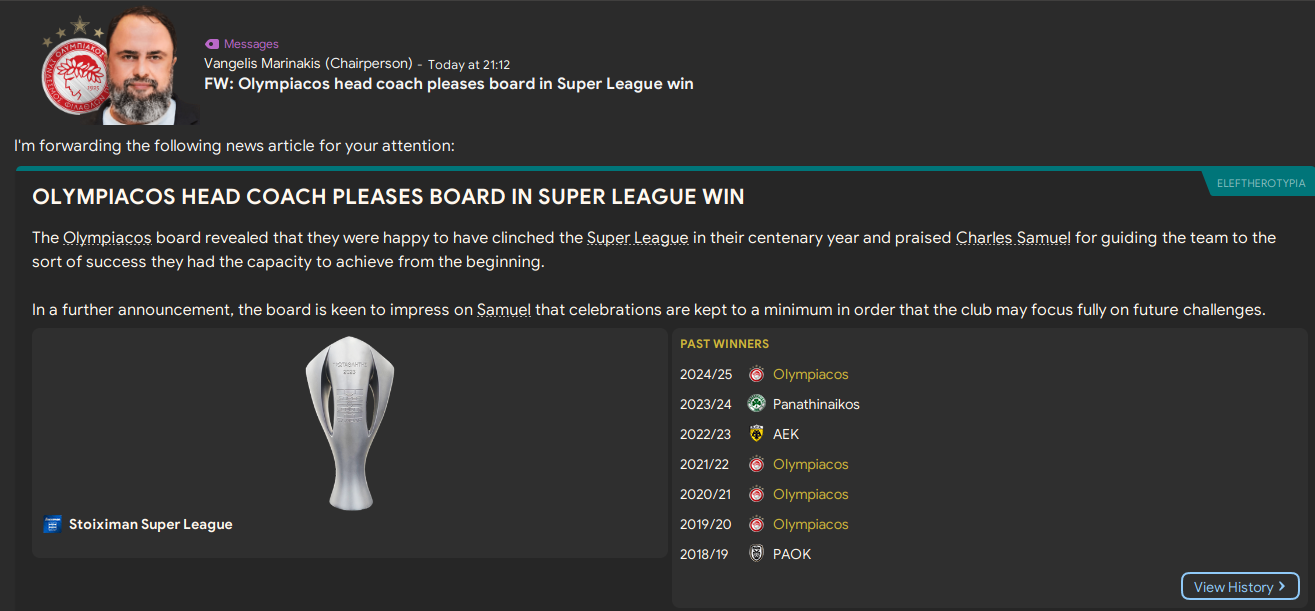Click the Stoiximan Super League label
Screen dimensions: 1315x611
coord(150,525)
